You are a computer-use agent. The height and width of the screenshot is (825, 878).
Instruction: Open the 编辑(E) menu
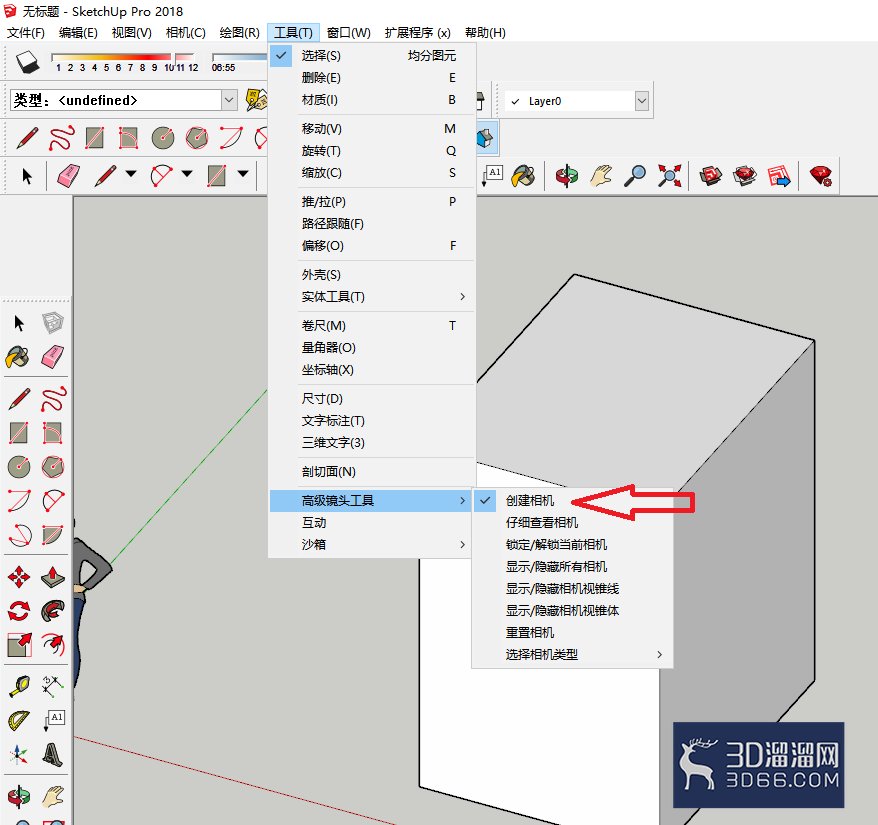[78, 32]
